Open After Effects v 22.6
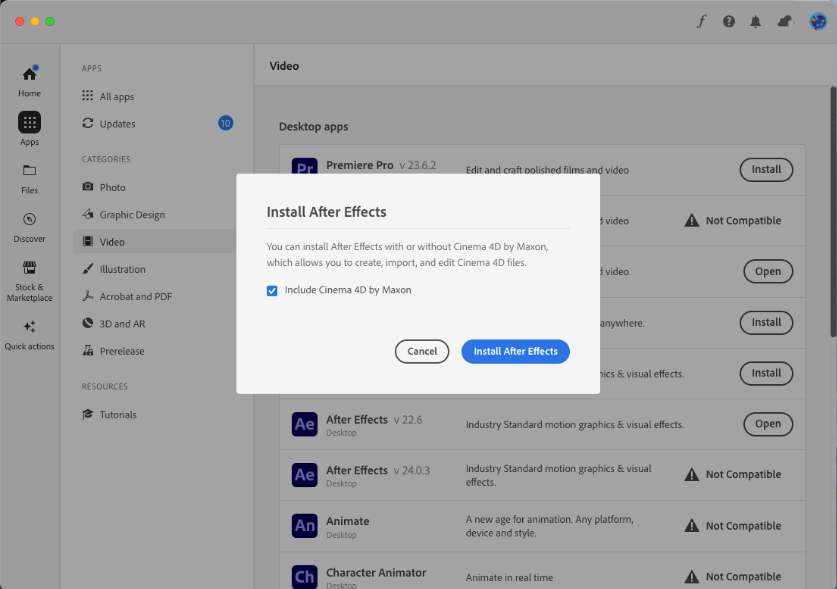Image resolution: width=837 pixels, height=589 pixels. point(768,424)
